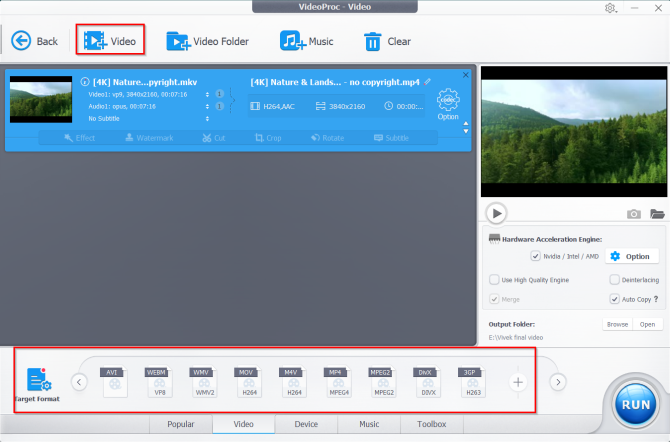Click the preview video frame
The width and height of the screenshot is (670, 442).
pos(573,131)
